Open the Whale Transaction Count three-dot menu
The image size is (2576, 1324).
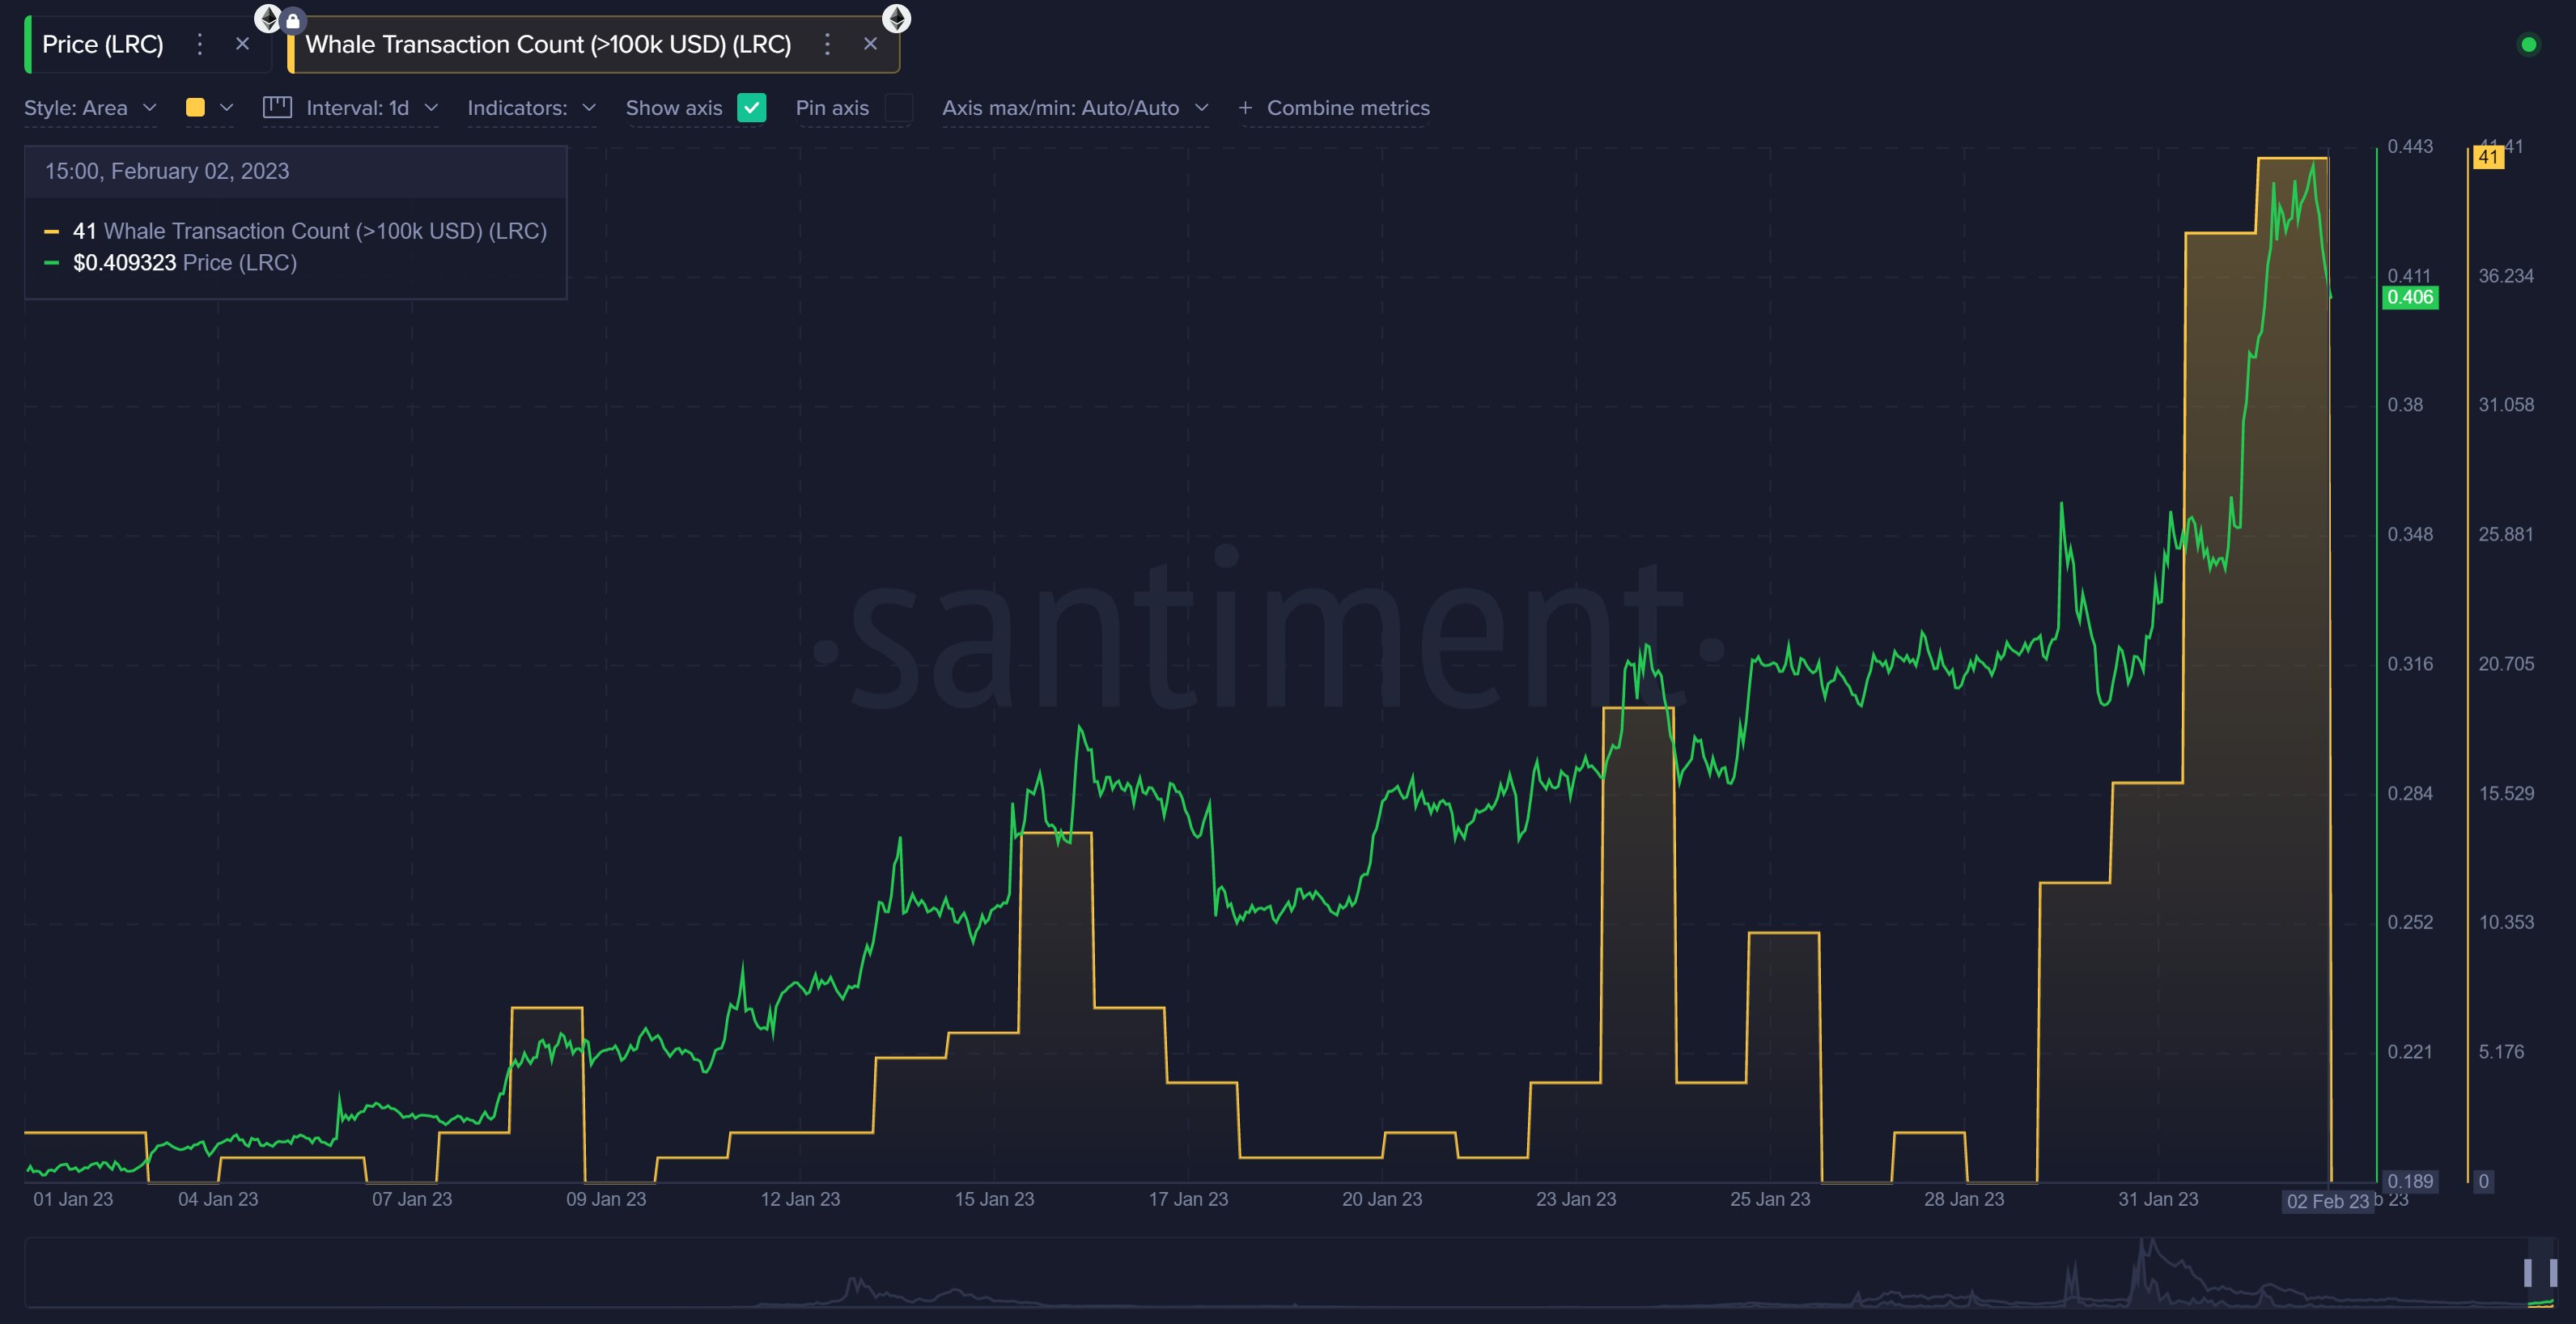[x=827, y=44]
